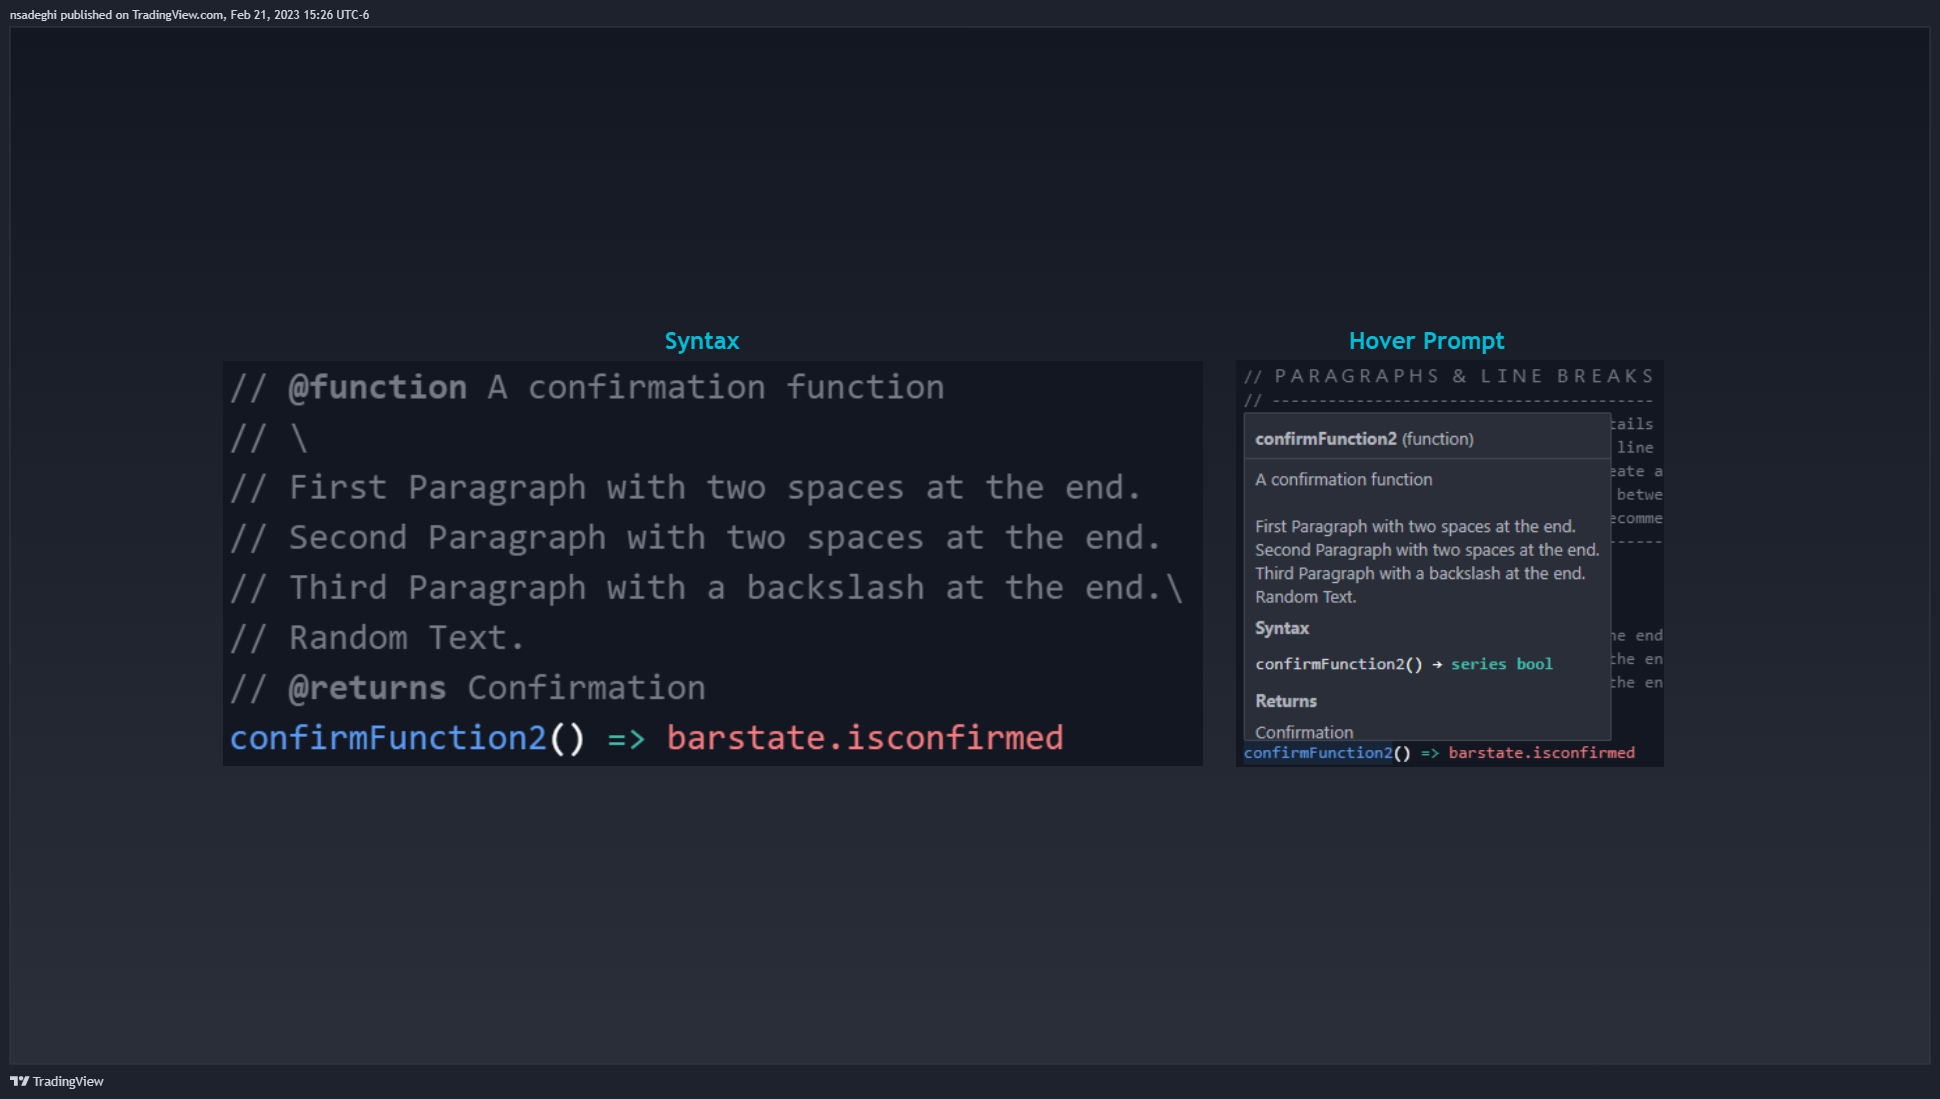Click the '// \' comment line
This screenshot has height=1099, width=1940.
point(269,437)
